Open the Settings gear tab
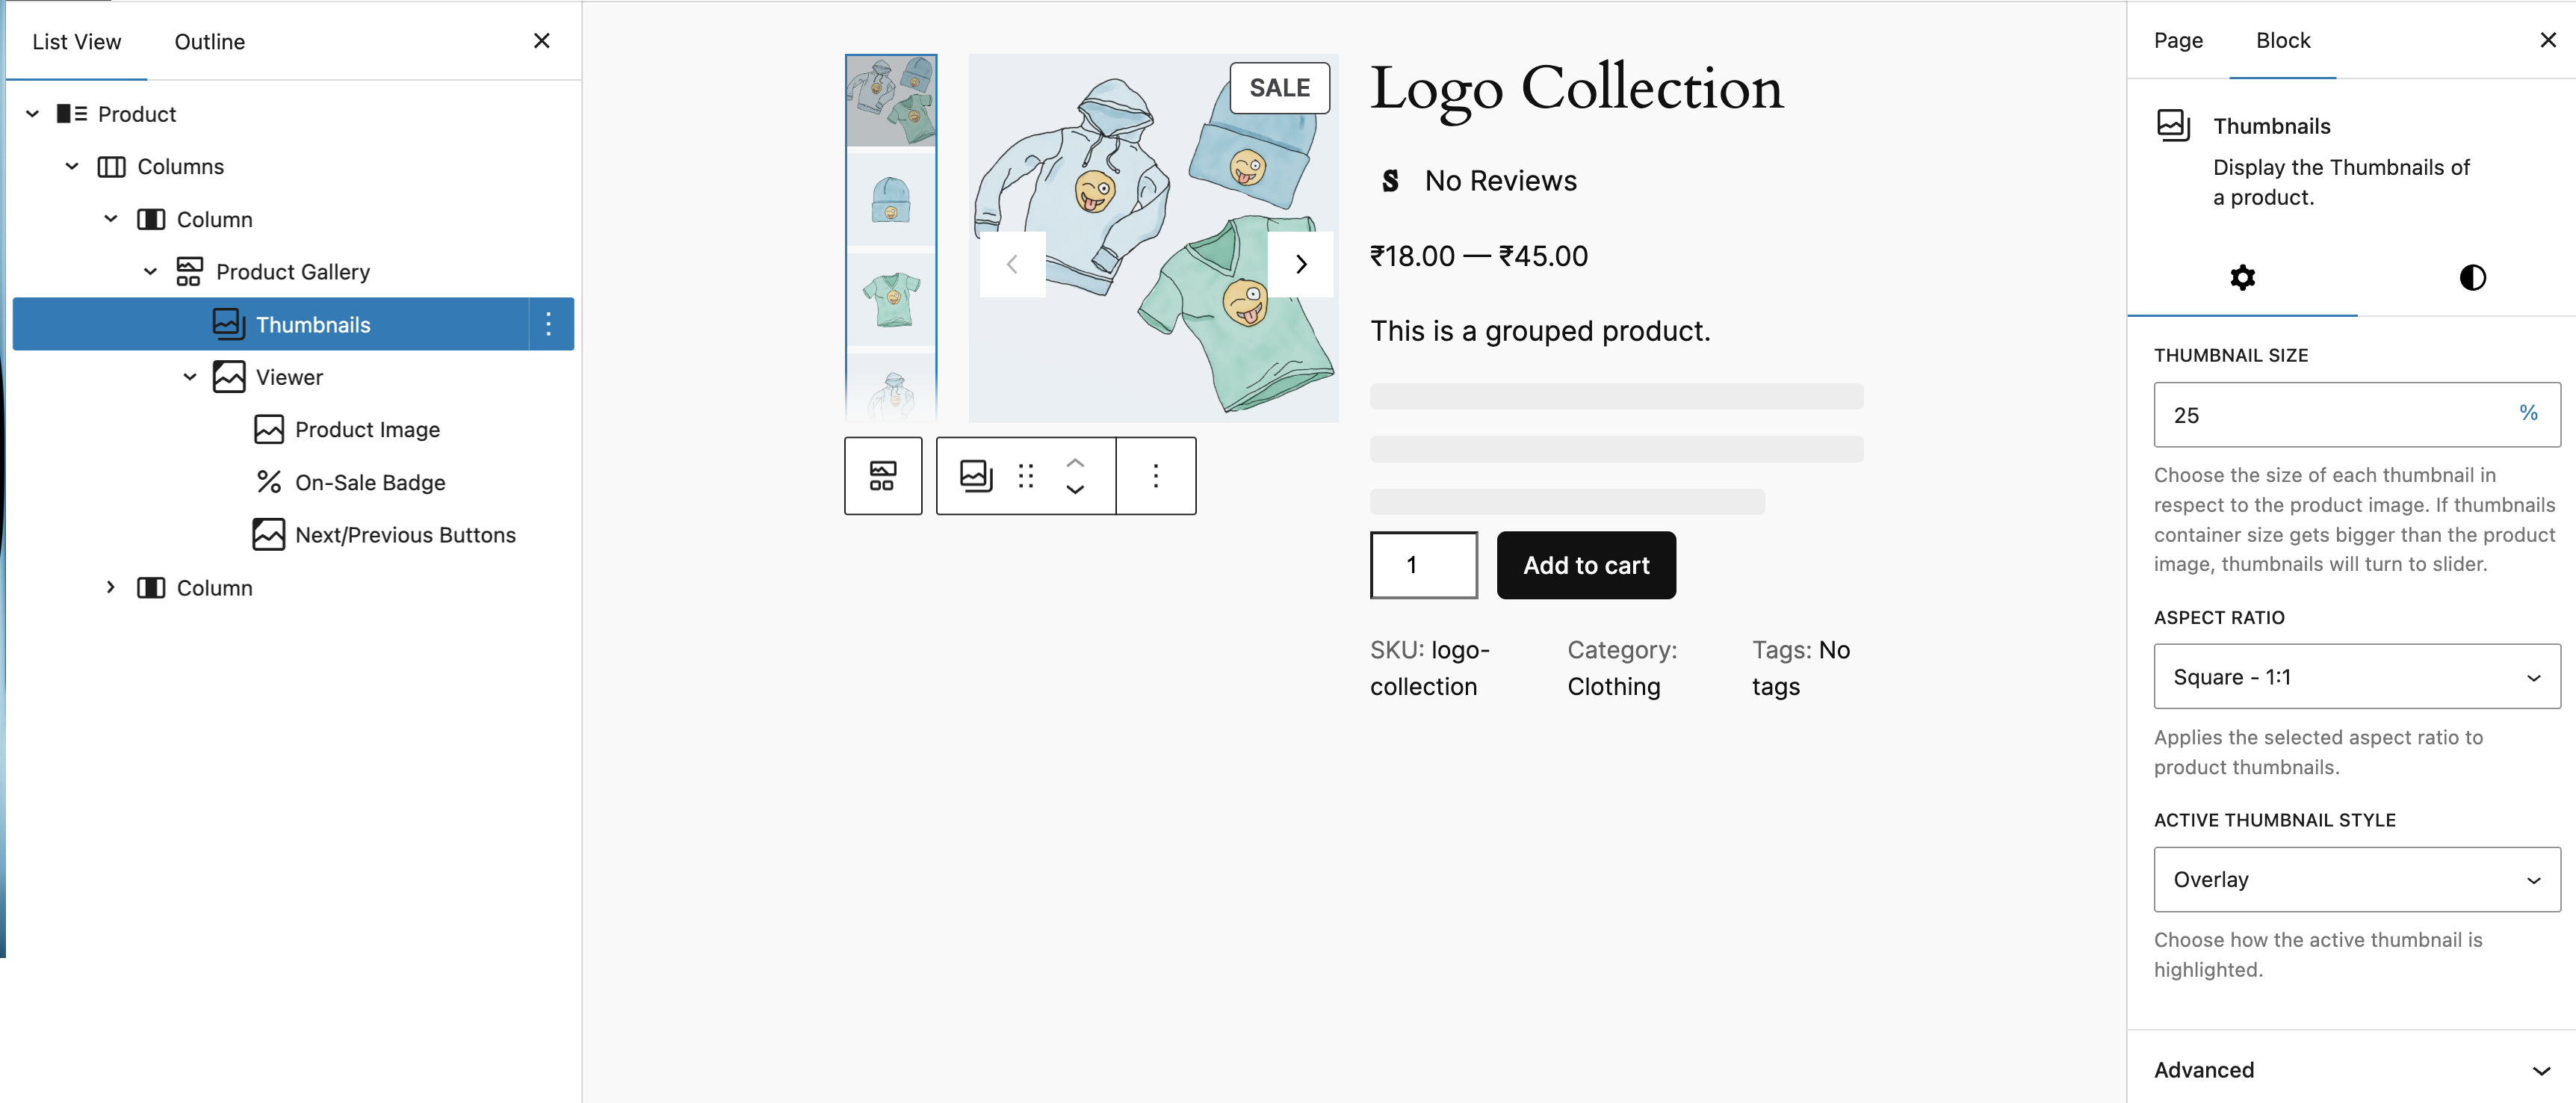 click(2242, 278)
